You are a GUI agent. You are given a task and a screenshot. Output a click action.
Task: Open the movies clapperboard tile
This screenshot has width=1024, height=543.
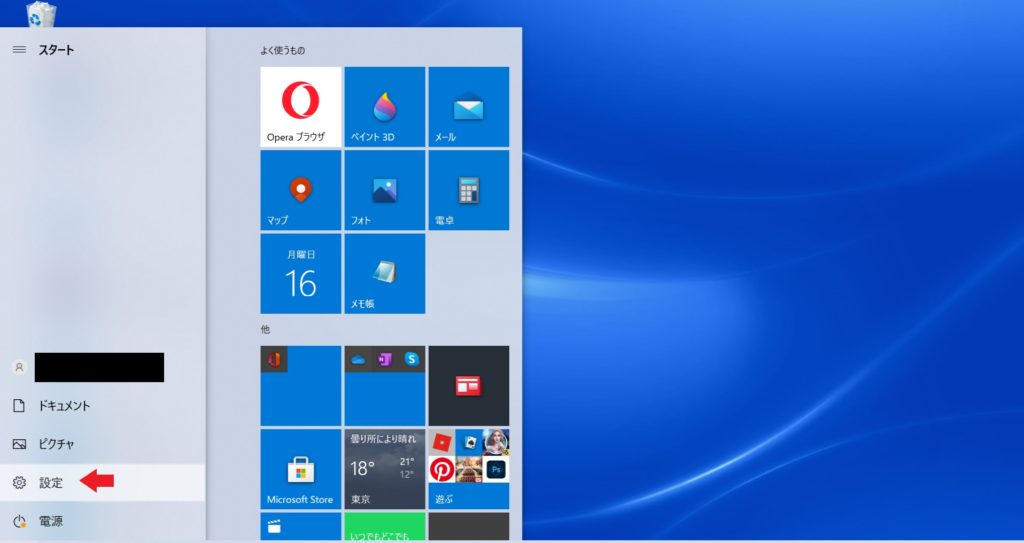300,527
